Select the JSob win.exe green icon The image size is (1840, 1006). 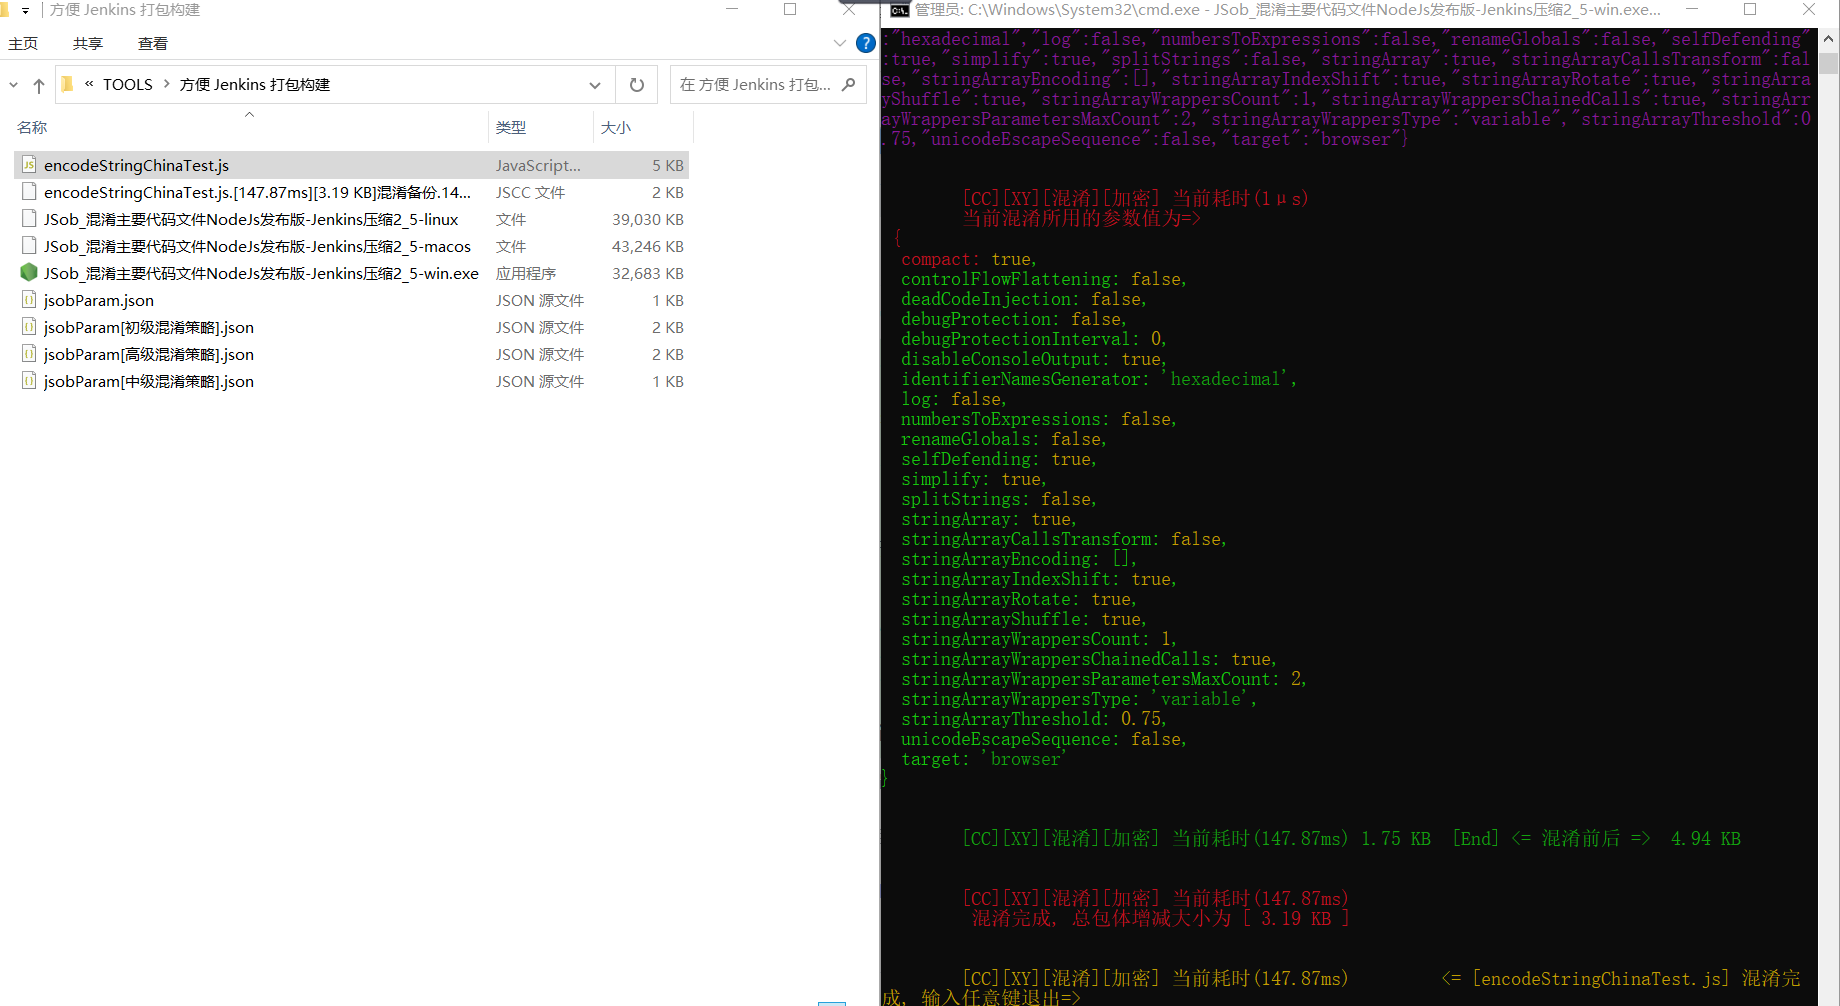[29, 272]
